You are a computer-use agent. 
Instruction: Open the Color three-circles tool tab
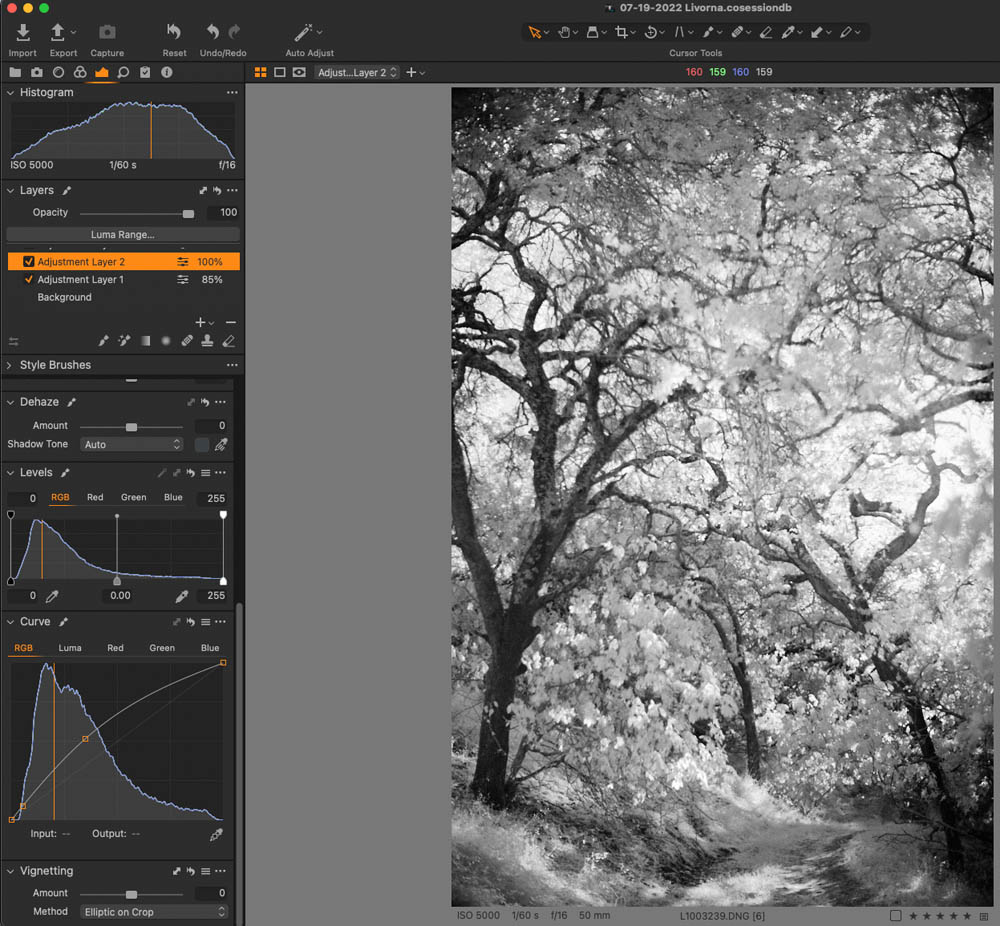pyautogui.click(x=80, y=72)
